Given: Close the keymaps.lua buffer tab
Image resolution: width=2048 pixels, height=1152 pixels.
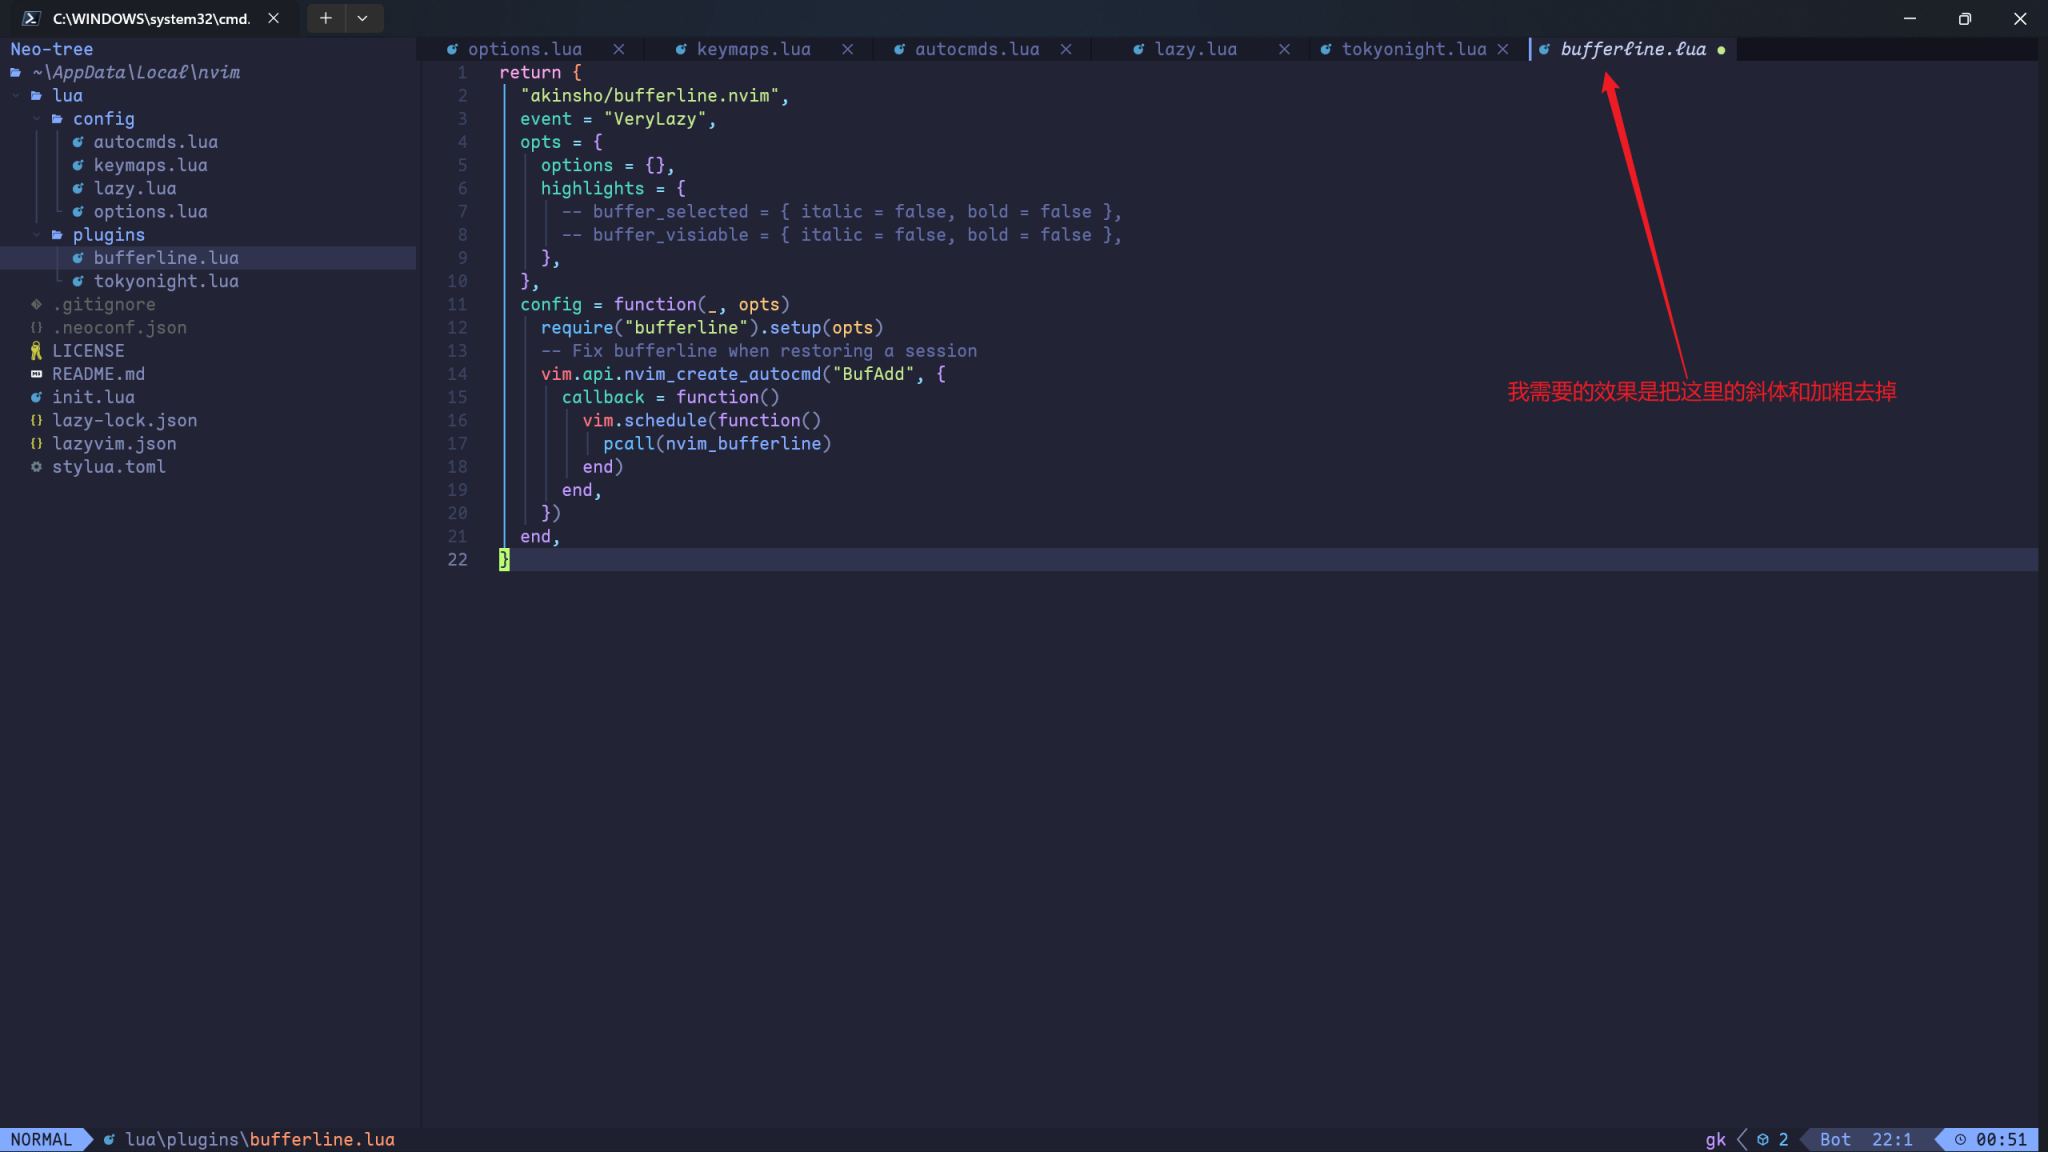Looking at the screenshot, I should (848, 49).
